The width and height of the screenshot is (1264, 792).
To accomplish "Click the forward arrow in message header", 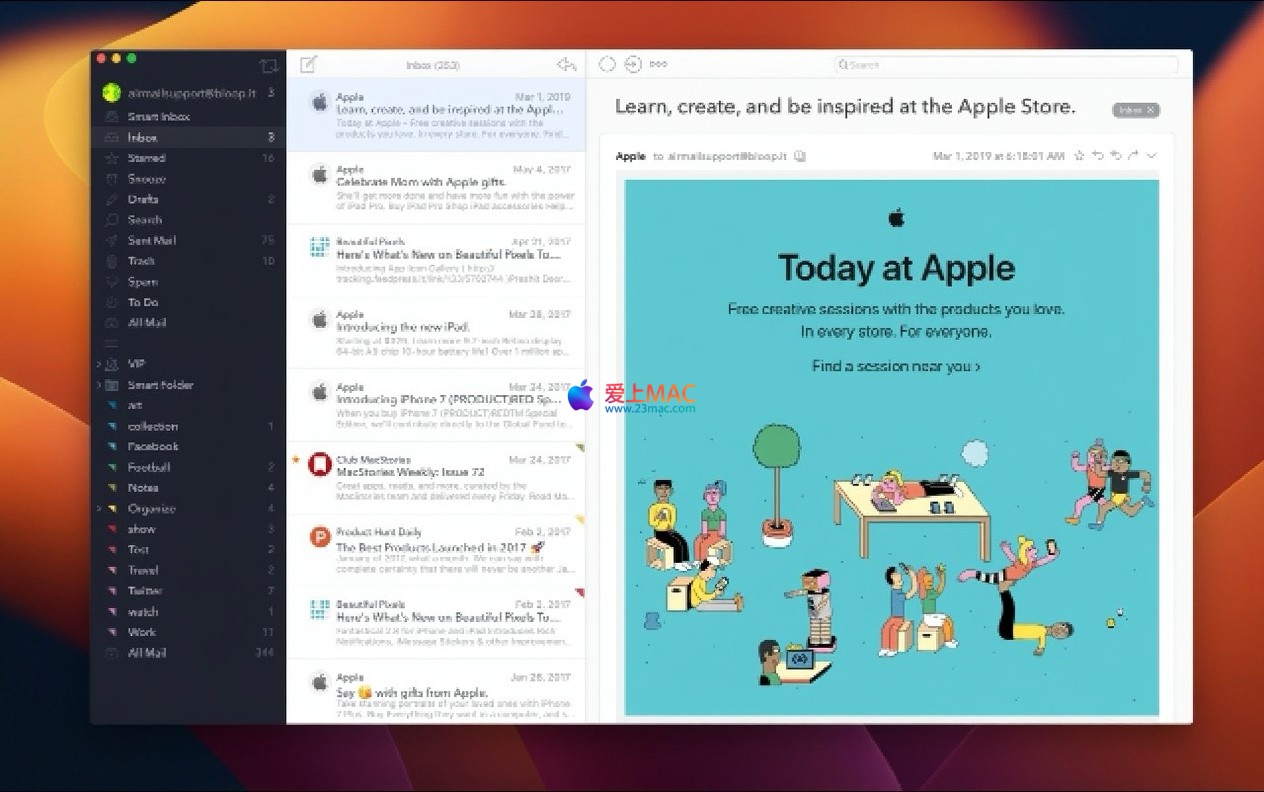I will [1133, 156].
